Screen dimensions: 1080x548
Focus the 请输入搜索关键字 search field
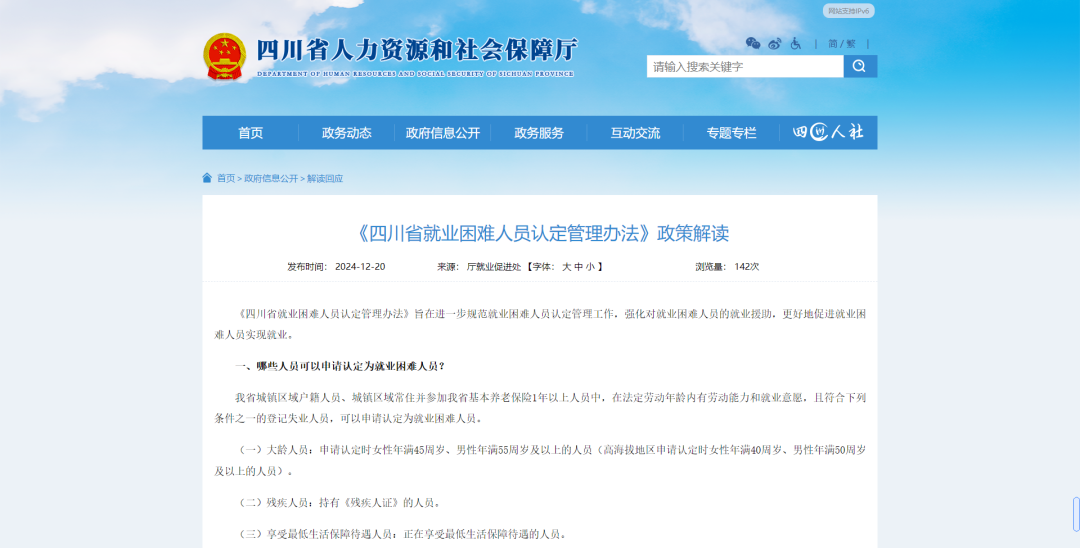(745, 66)
